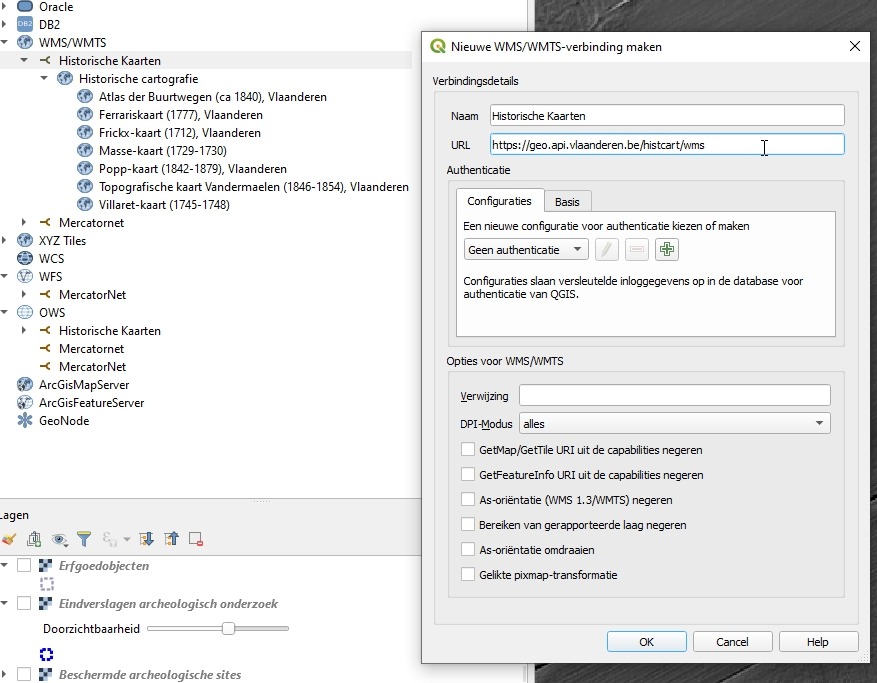Open the DPI-Modus dropdown
The width and height of the screenshot is (877, 683).
click(675, 423)
